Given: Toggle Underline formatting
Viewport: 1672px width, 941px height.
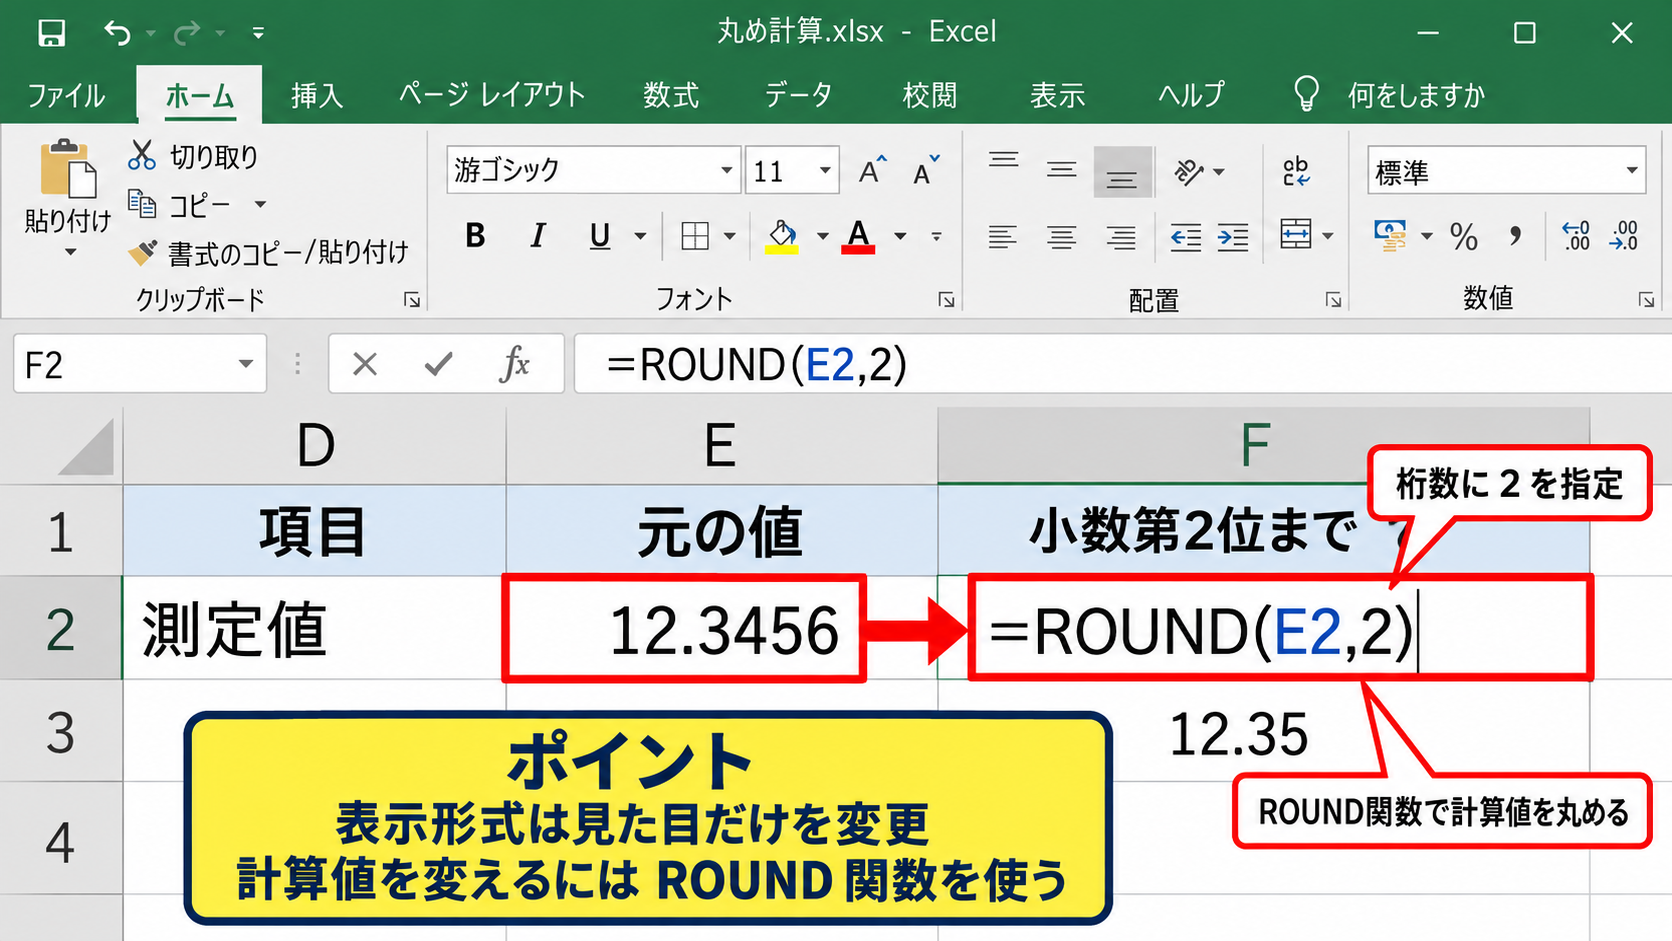Looking at the screenshot, I should tap(599, 236).
